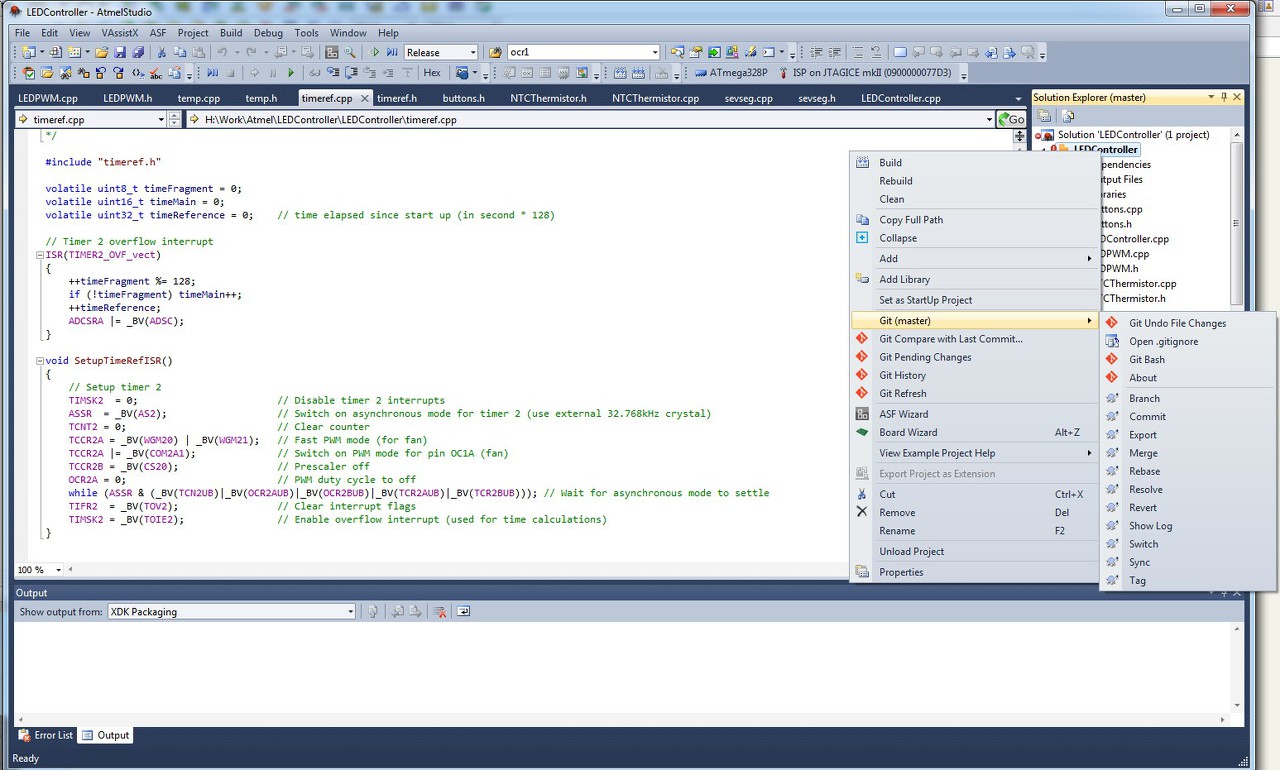Open ASF Wizard from context menu
The image size is (1280, 770).
pyautogui.click(x=903, y=414)
